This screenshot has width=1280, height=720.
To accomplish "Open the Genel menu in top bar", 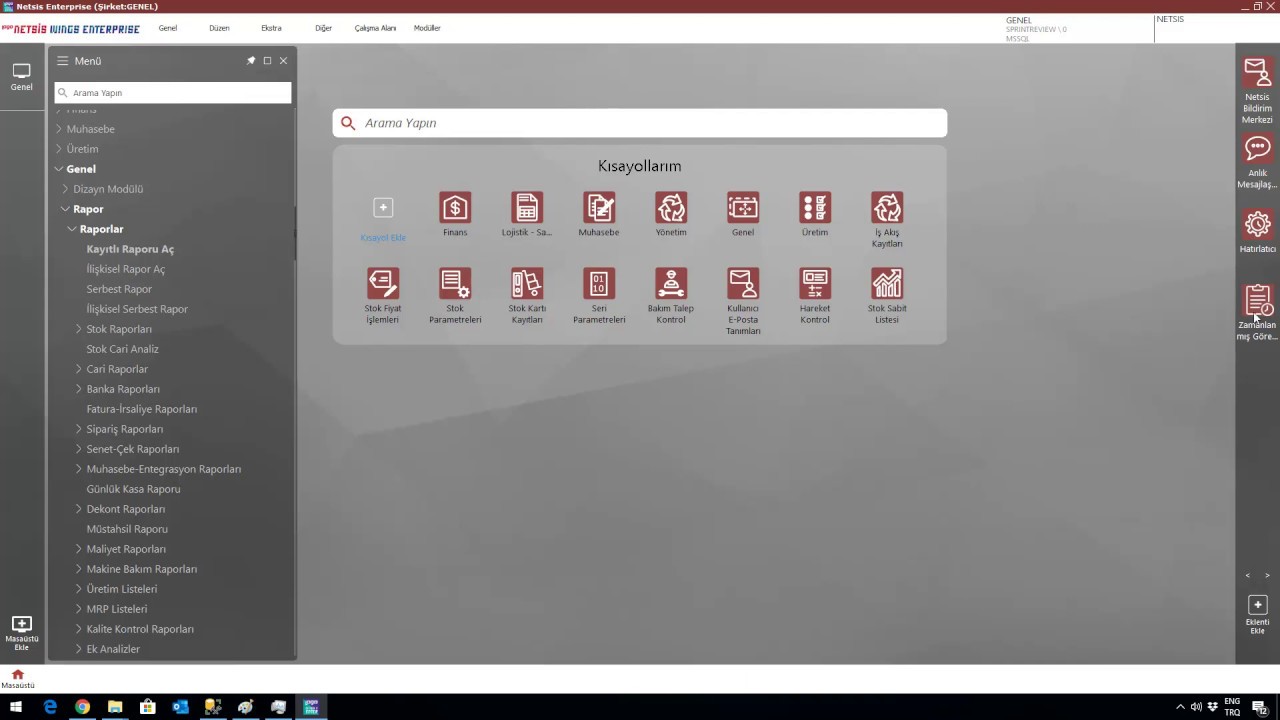I will pos(168,28).
